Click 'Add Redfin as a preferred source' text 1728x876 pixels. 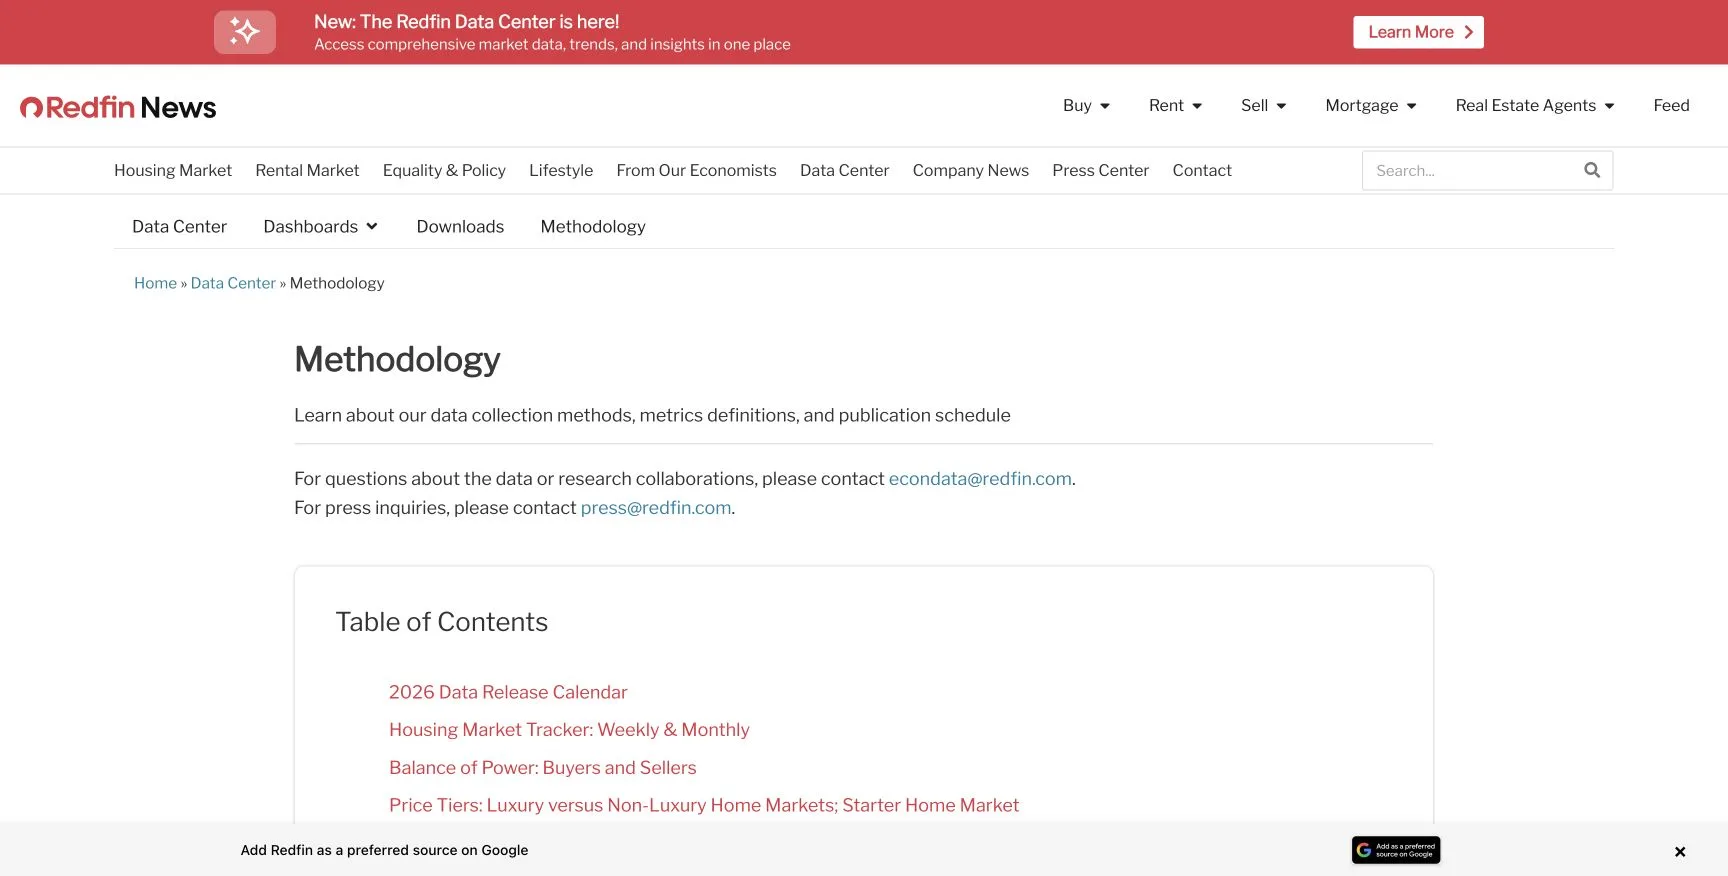click(x=384, y=850)
